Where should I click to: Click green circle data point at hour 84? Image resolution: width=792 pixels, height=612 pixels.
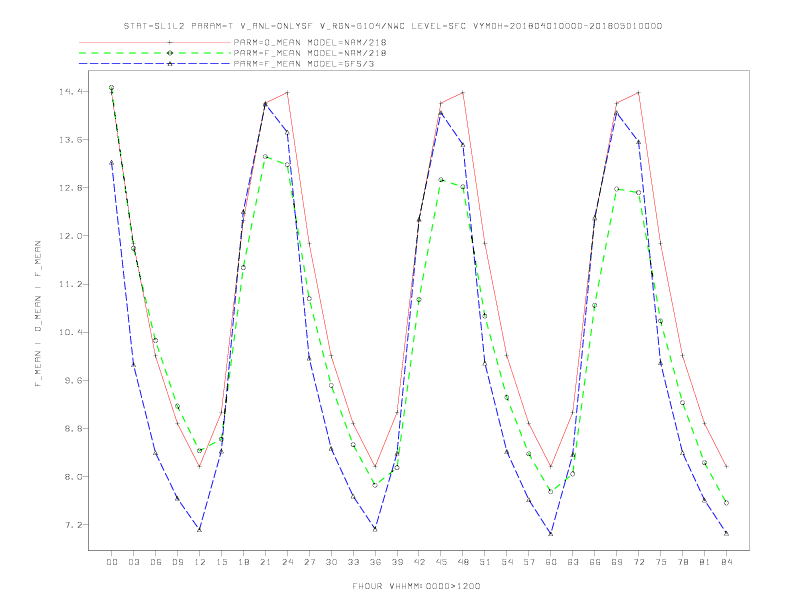(726, 503)
